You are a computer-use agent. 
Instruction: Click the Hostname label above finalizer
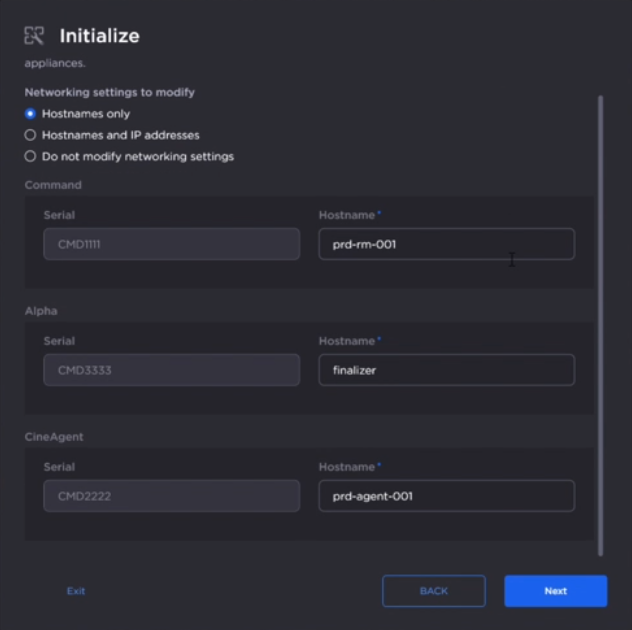pyautogui.click(x=347, y=341)
